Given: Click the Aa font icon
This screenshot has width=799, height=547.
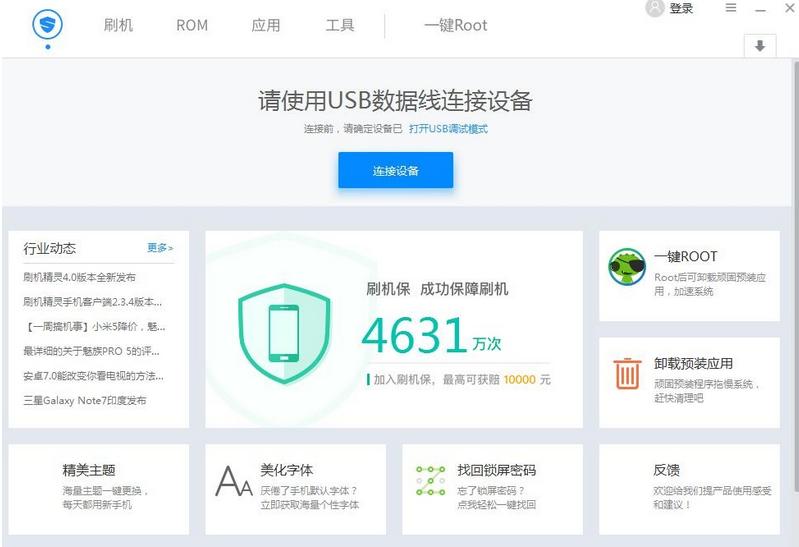Looking at the screenshot, I should (x=234, y=481).
